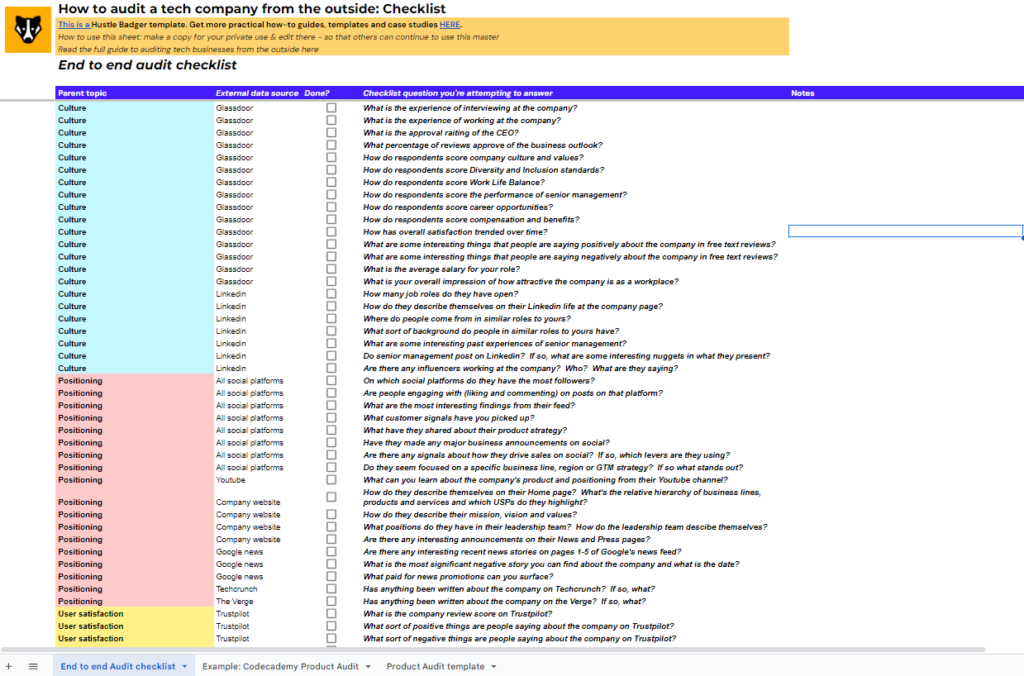Click the horizontal scrollbar above sheet tabs
1024x676 pixels.
(493, 650)
